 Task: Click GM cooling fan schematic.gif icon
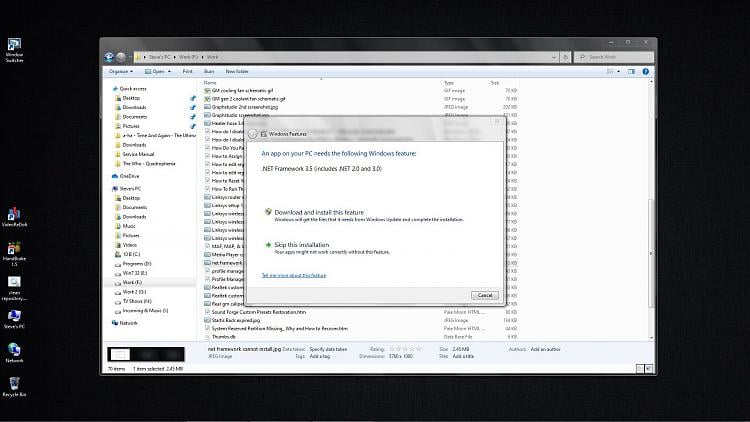(x=208, y=90)
